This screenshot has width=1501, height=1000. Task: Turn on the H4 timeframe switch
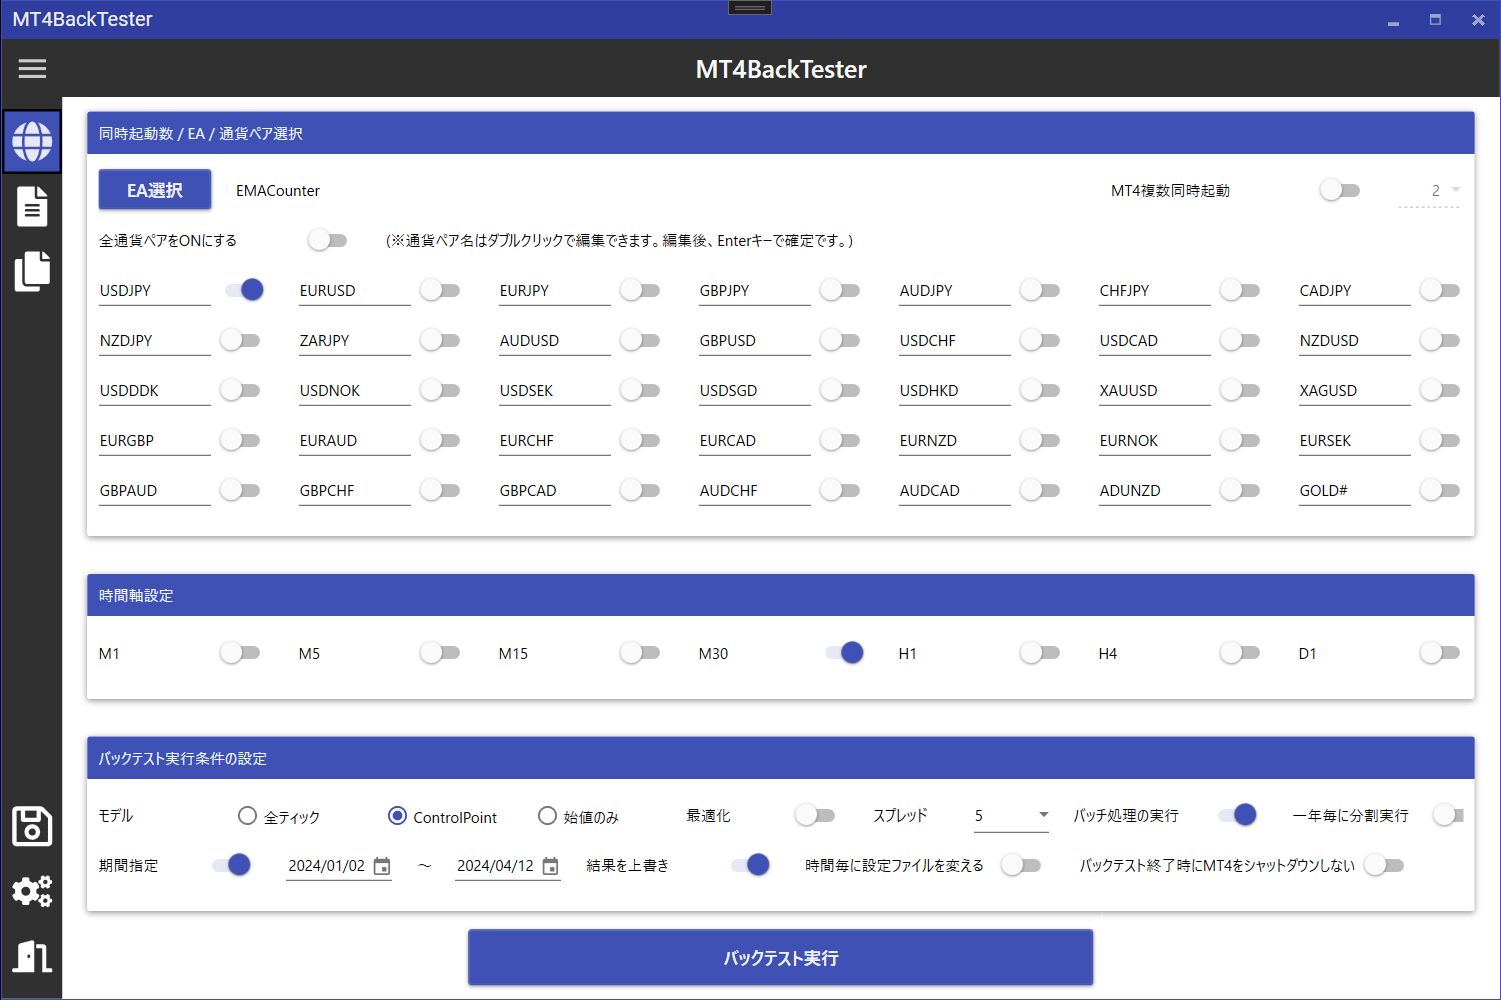(1240, 653)
